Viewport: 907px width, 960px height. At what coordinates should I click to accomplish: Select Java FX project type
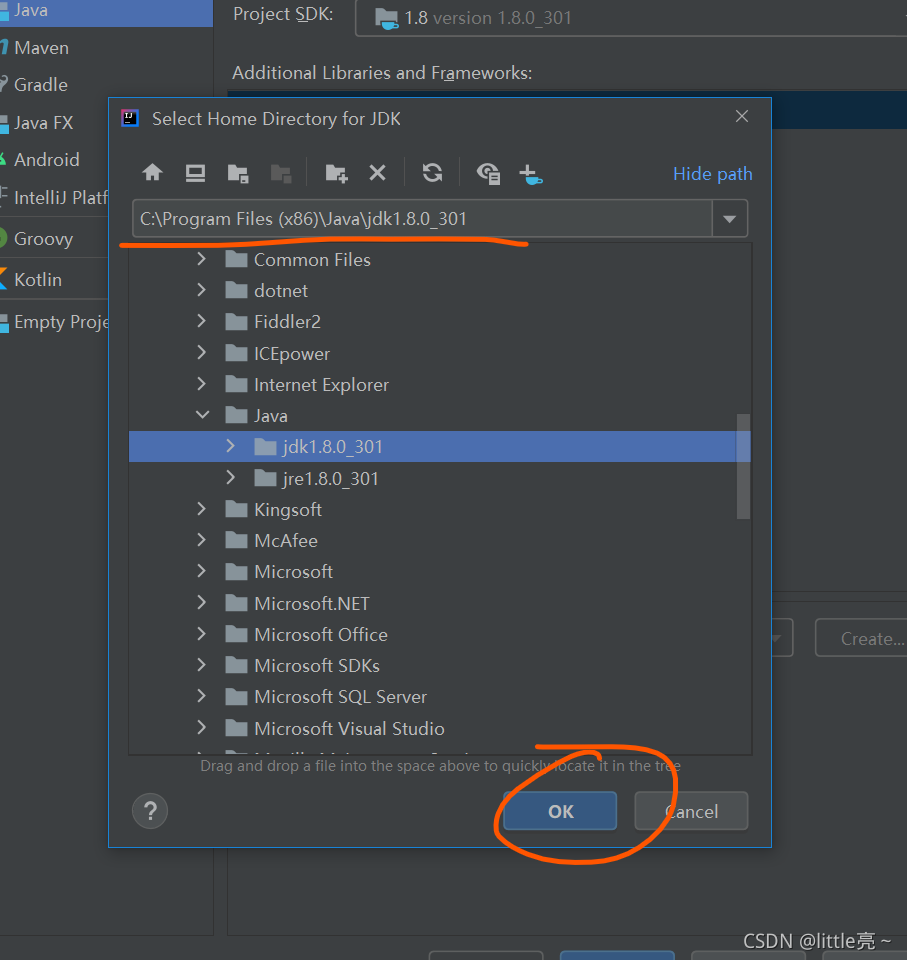[53, 122]
